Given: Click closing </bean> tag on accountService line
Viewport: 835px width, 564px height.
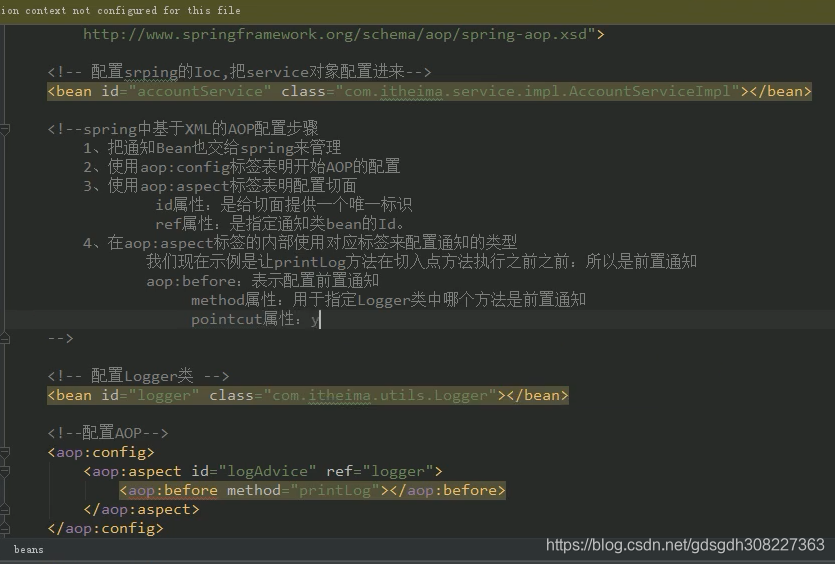Looking at the screenshot, I should [780, 91].
